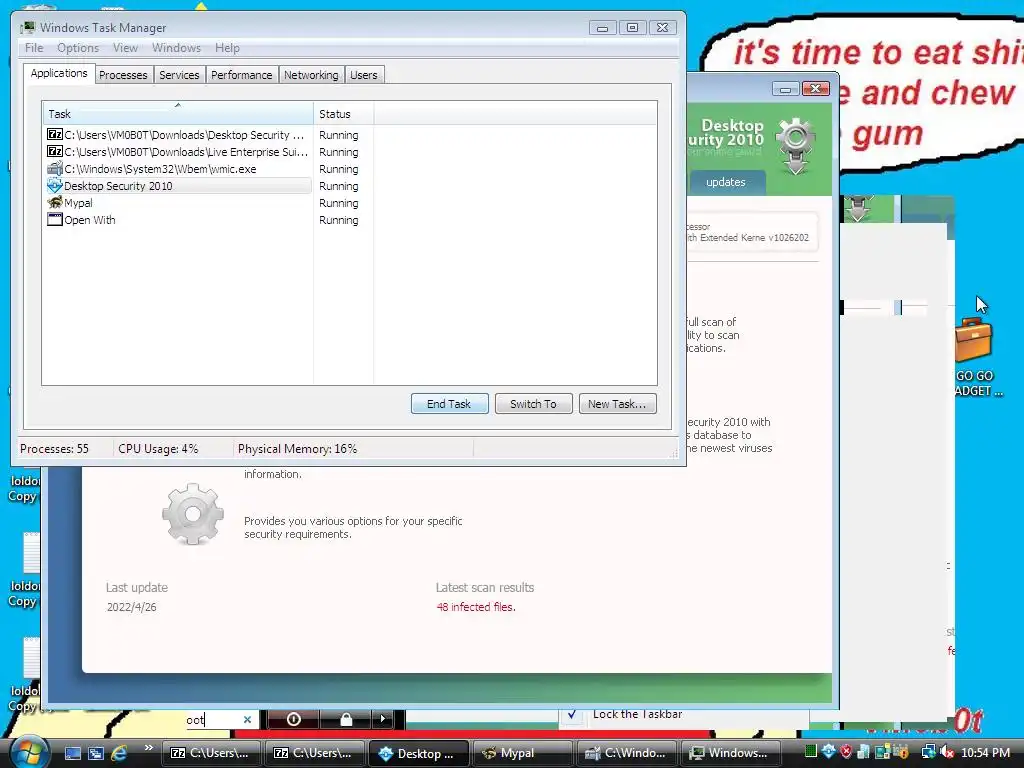Click the Switch between windows quick launch icon
This screenshot has width=1024, height=768.
point(96,753)
